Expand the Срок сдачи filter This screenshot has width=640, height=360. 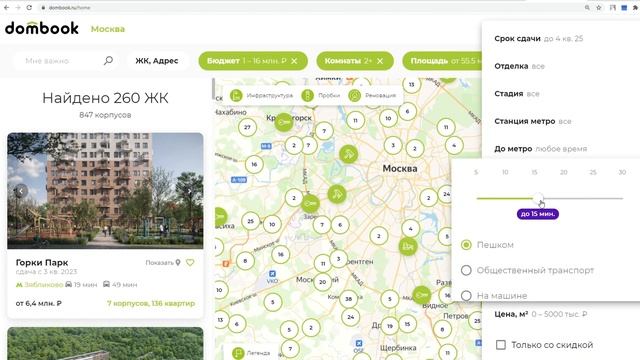tap(539, 38)
